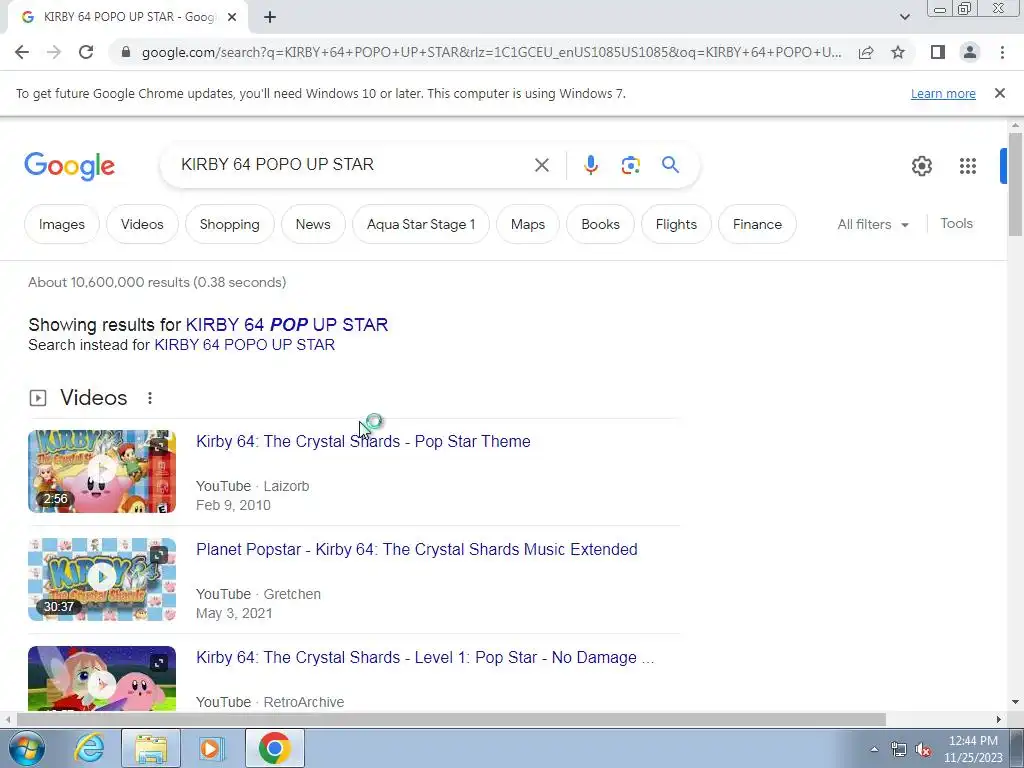Open the Chrome profile avatar icon
This screenshot has width=1024, height=768.
970,52
